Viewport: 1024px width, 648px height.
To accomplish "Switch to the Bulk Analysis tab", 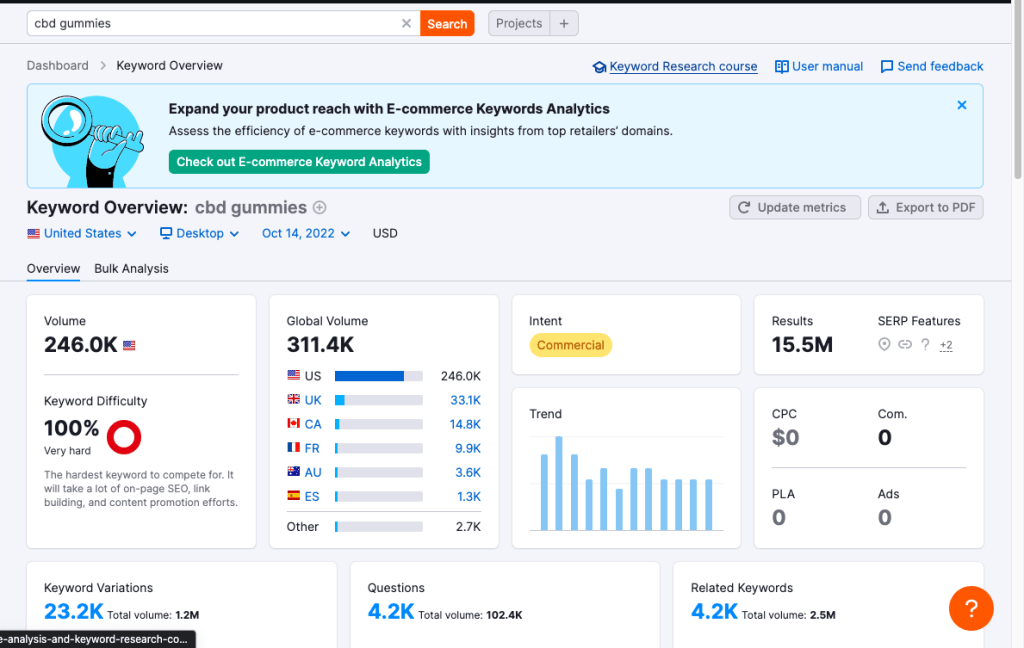I will coord(131,269).
